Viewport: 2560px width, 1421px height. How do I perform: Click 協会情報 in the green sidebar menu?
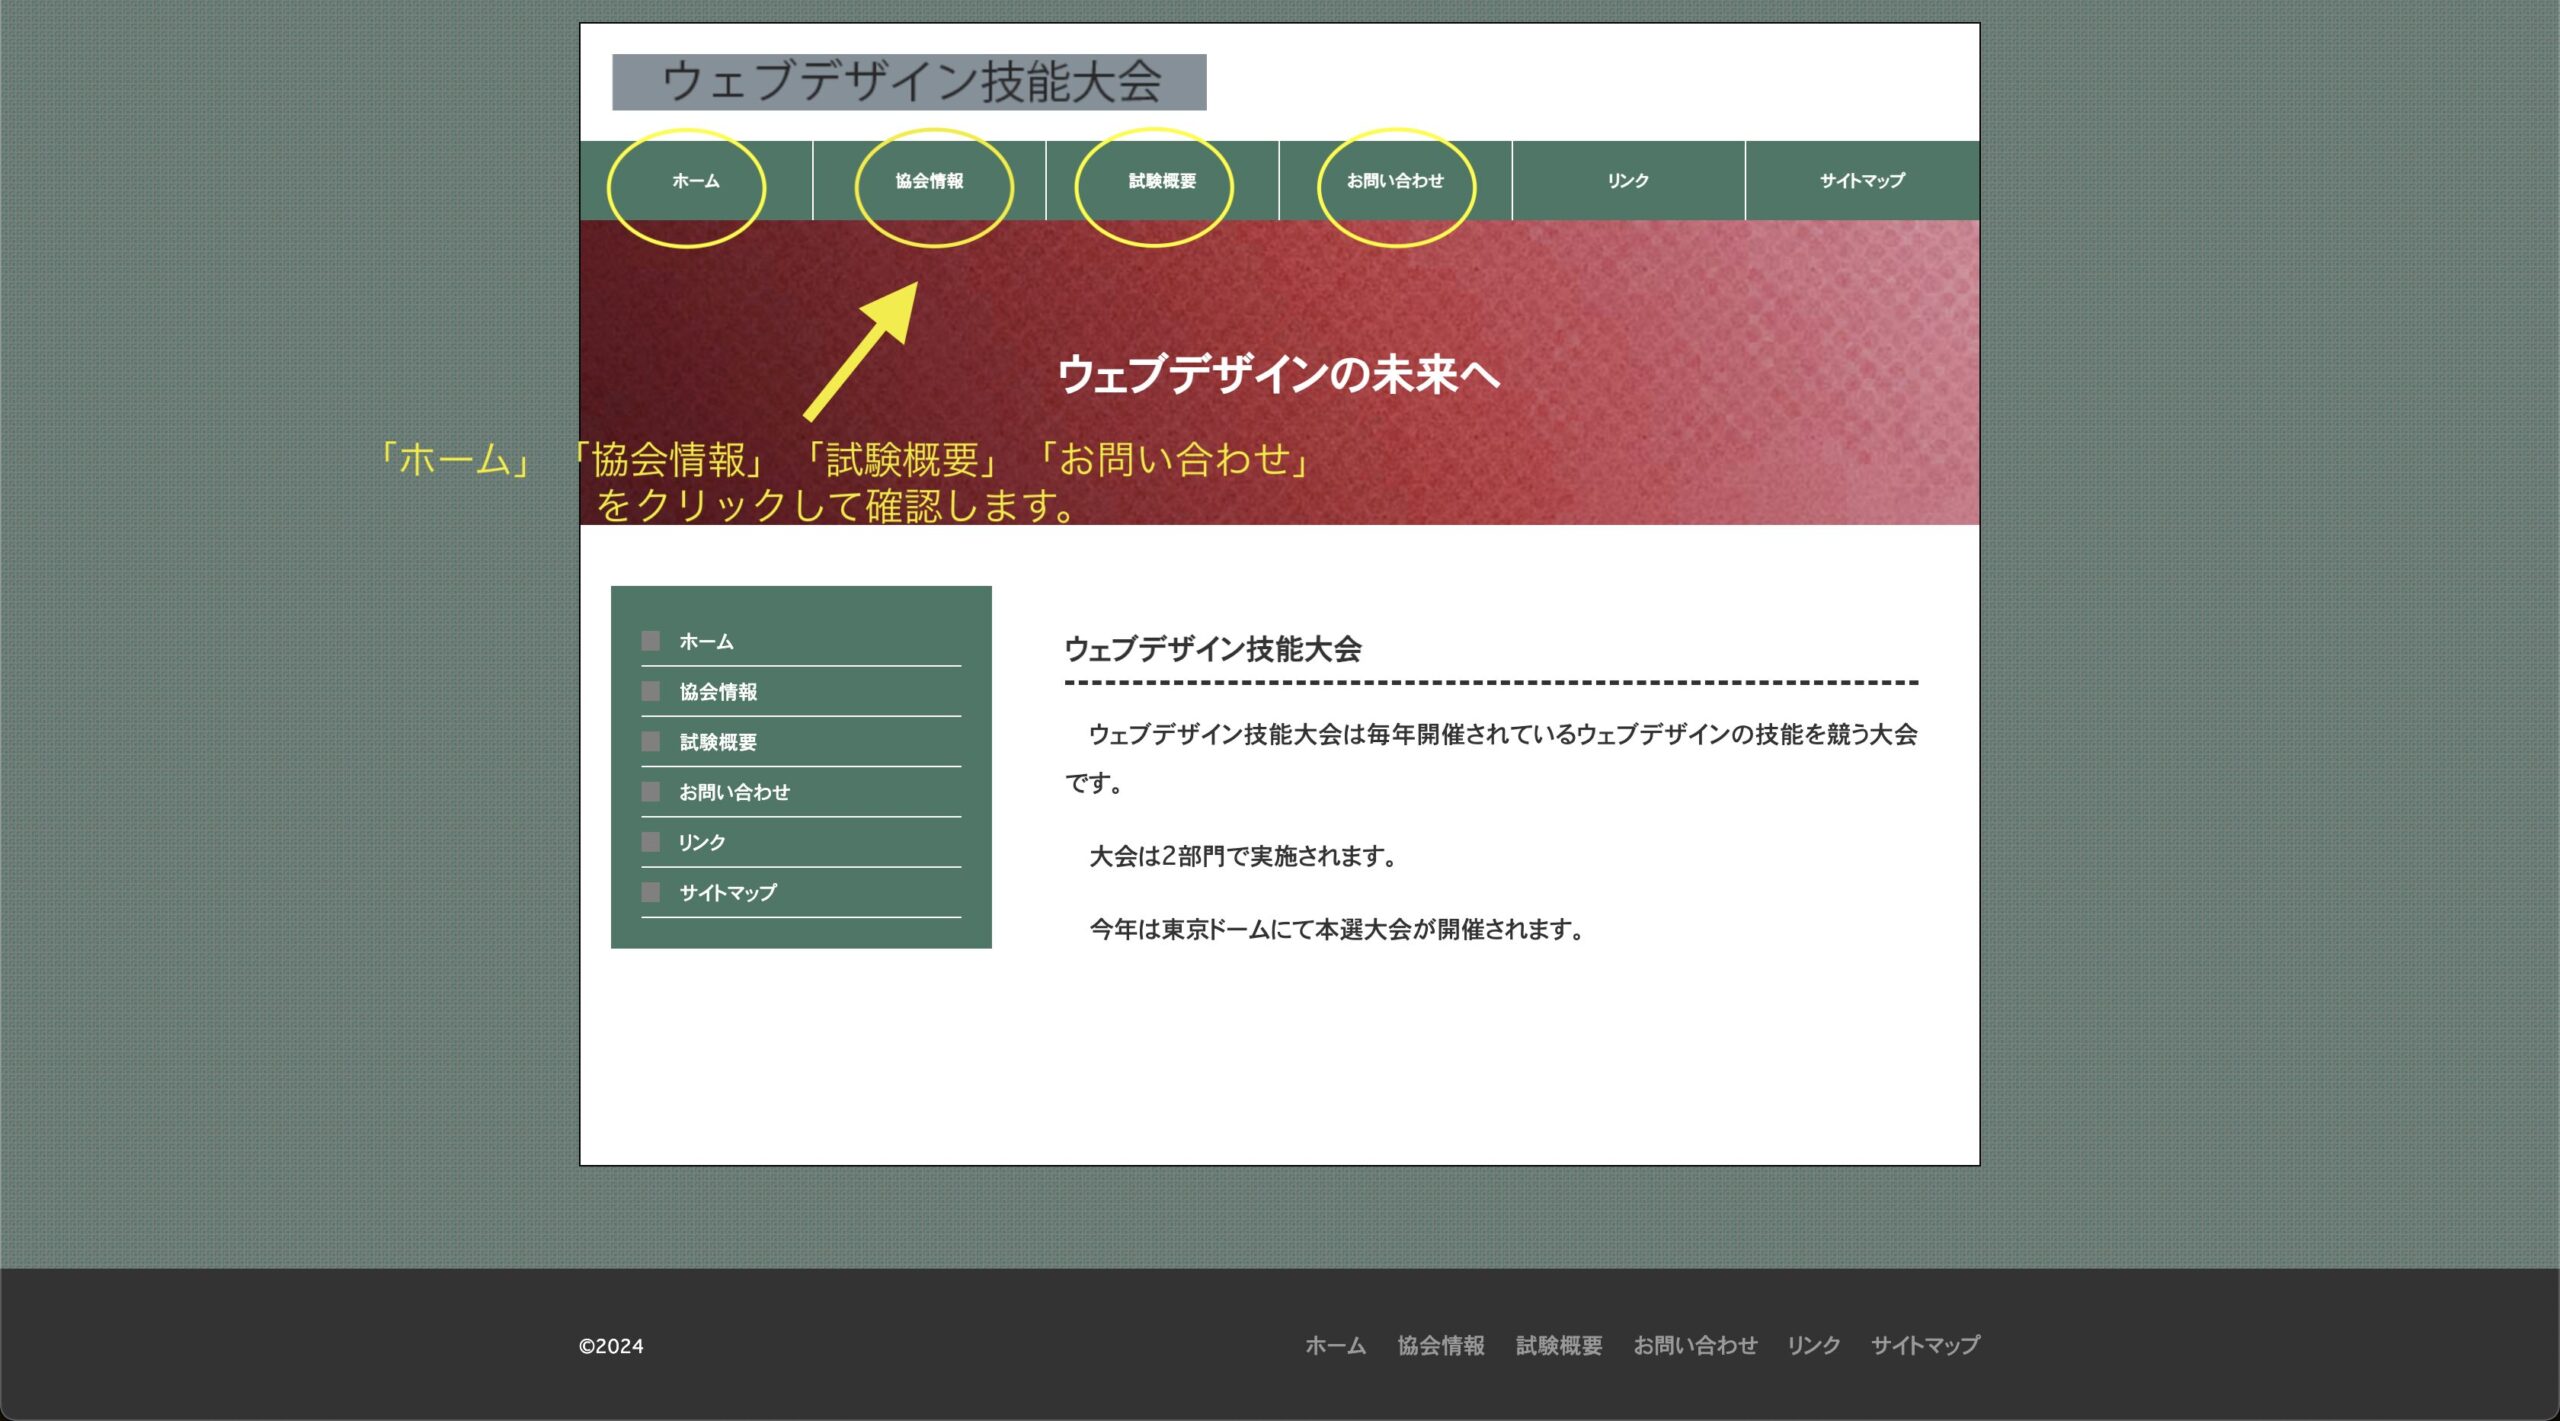(x=718, y=692)
